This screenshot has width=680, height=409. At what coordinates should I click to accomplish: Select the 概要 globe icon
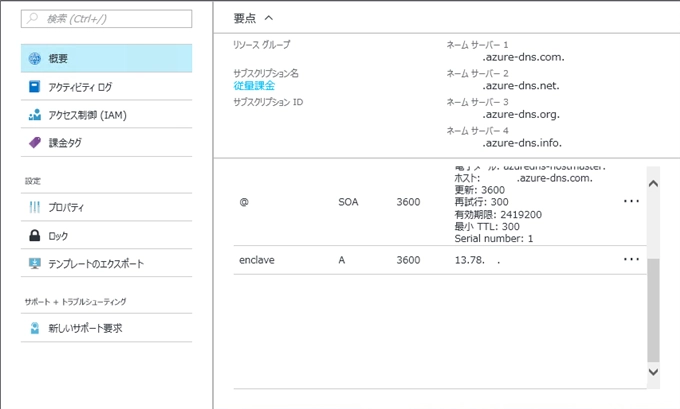(35, 59)
